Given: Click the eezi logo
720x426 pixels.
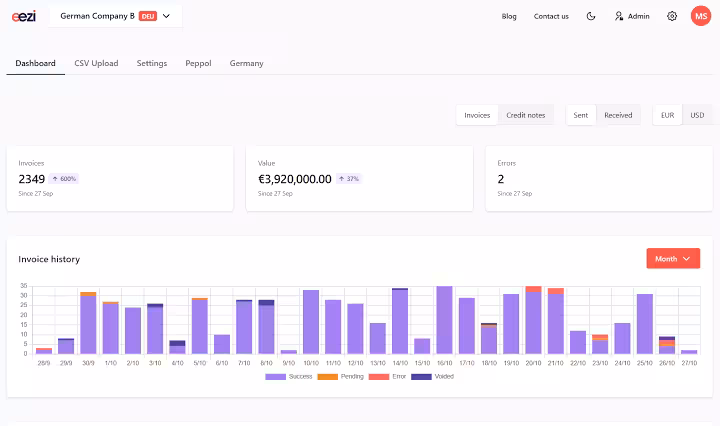Looking at the screenshot, I should point(24,16).
